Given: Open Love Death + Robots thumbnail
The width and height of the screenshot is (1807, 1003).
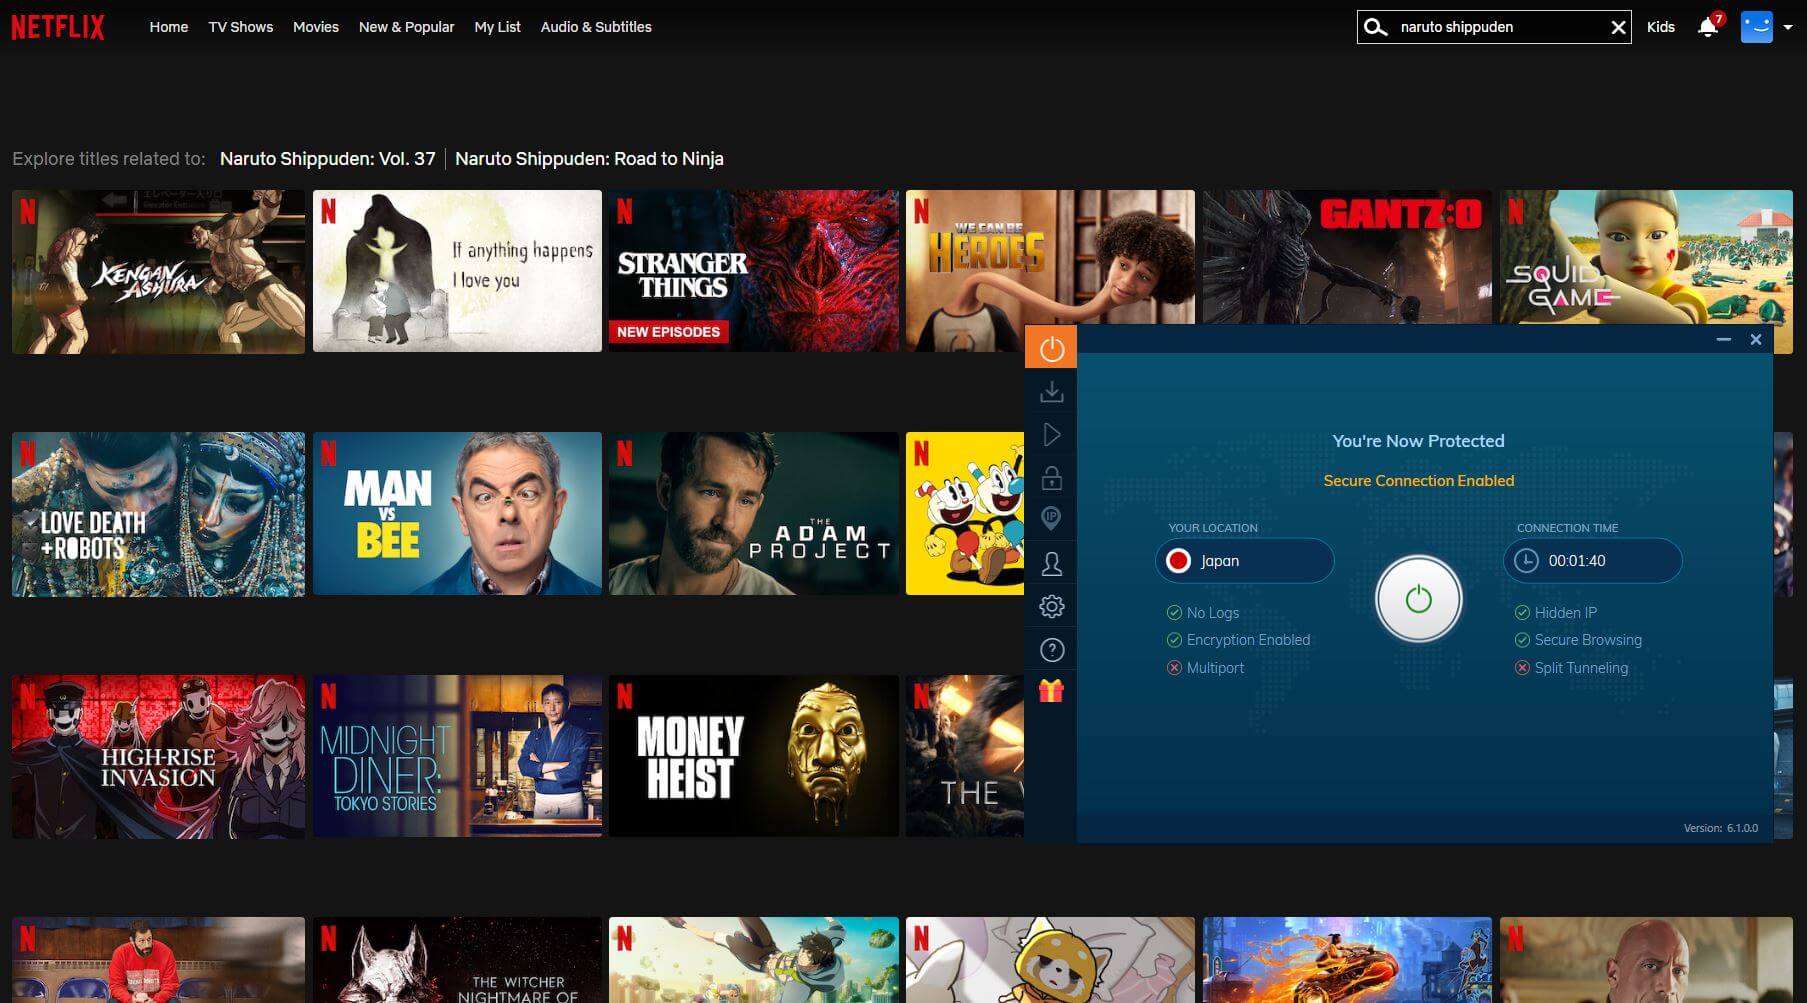Looking at the screenshot, I should tap(158, 515).
